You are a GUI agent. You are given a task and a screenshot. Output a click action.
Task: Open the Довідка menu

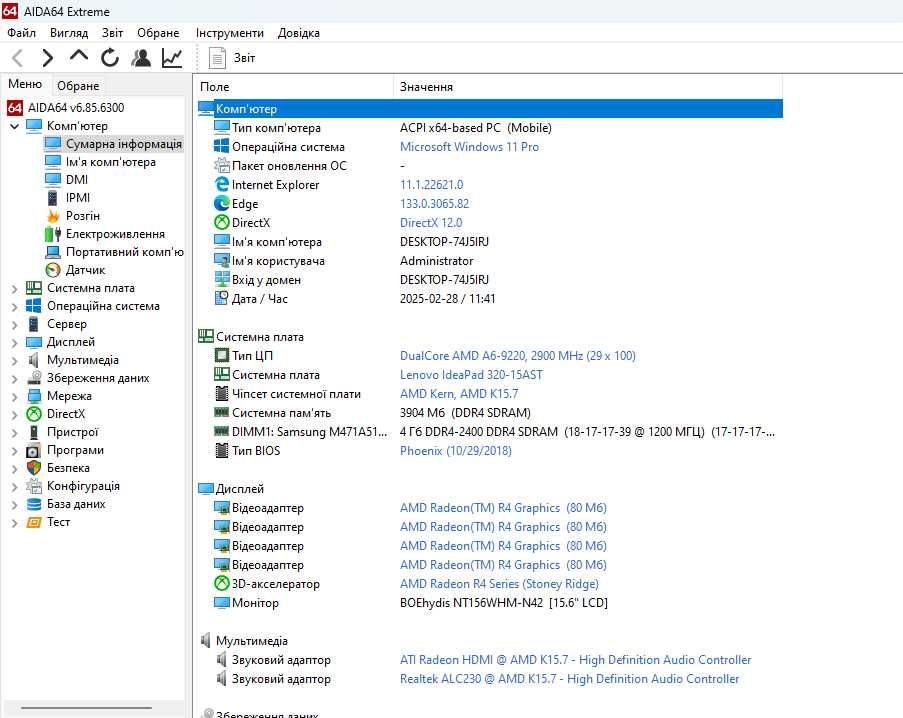click(298, 33)
